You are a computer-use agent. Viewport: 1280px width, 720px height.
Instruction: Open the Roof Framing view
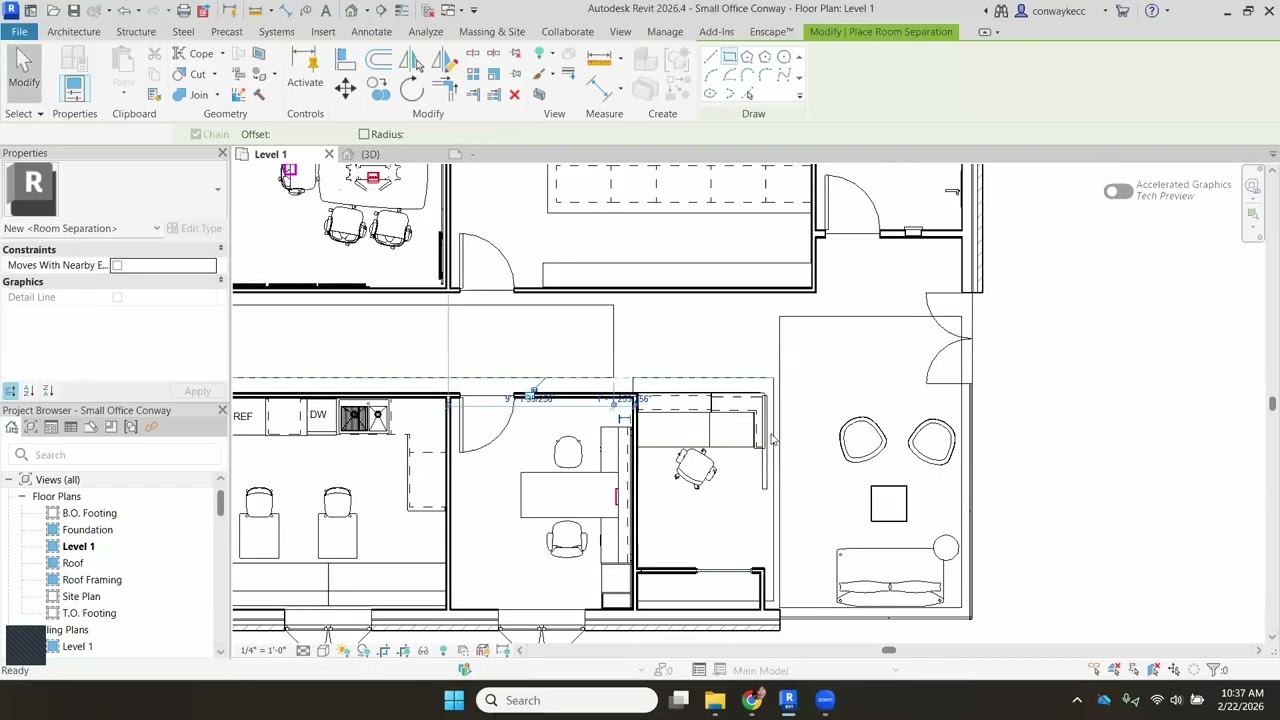92,580
